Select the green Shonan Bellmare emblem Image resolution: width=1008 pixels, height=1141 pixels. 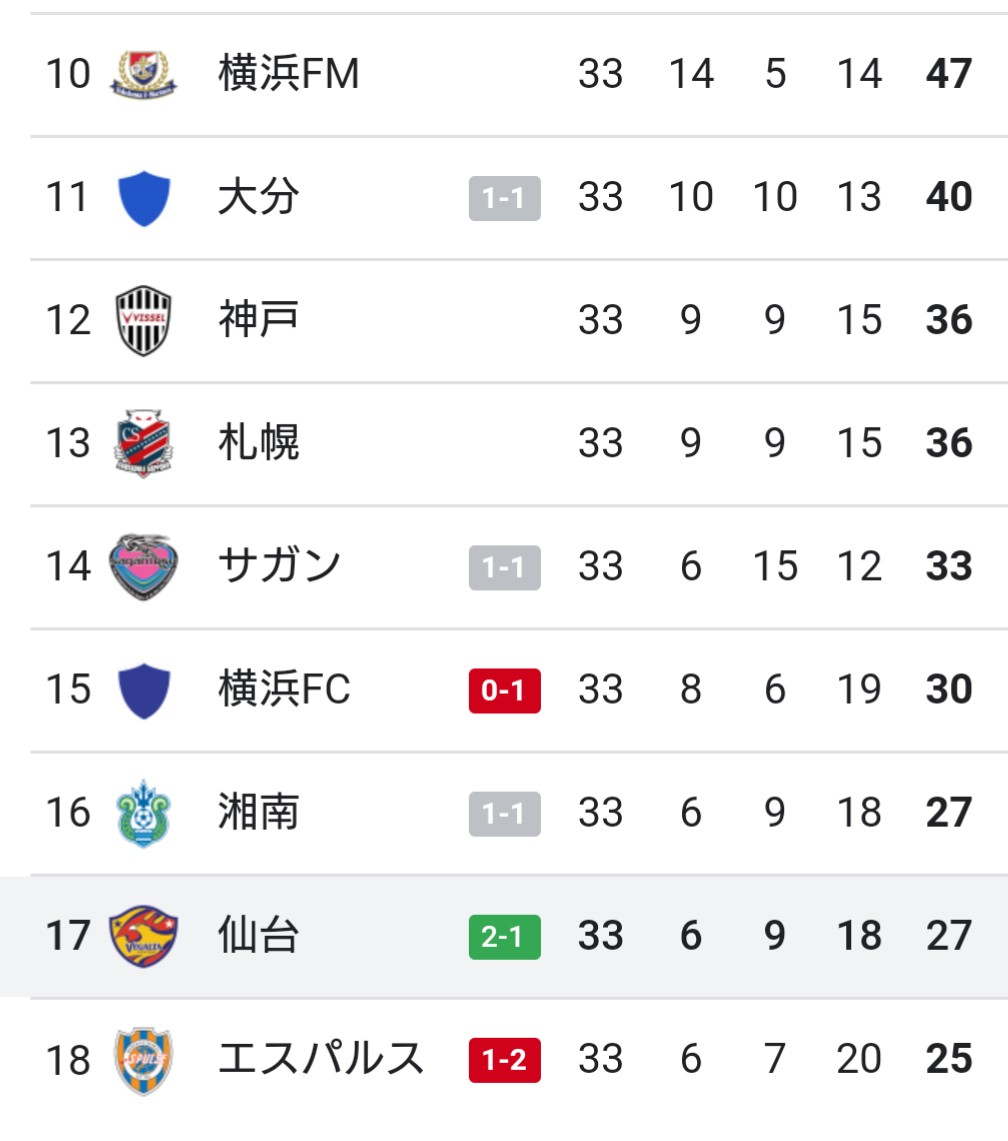[x=144, y=813]
